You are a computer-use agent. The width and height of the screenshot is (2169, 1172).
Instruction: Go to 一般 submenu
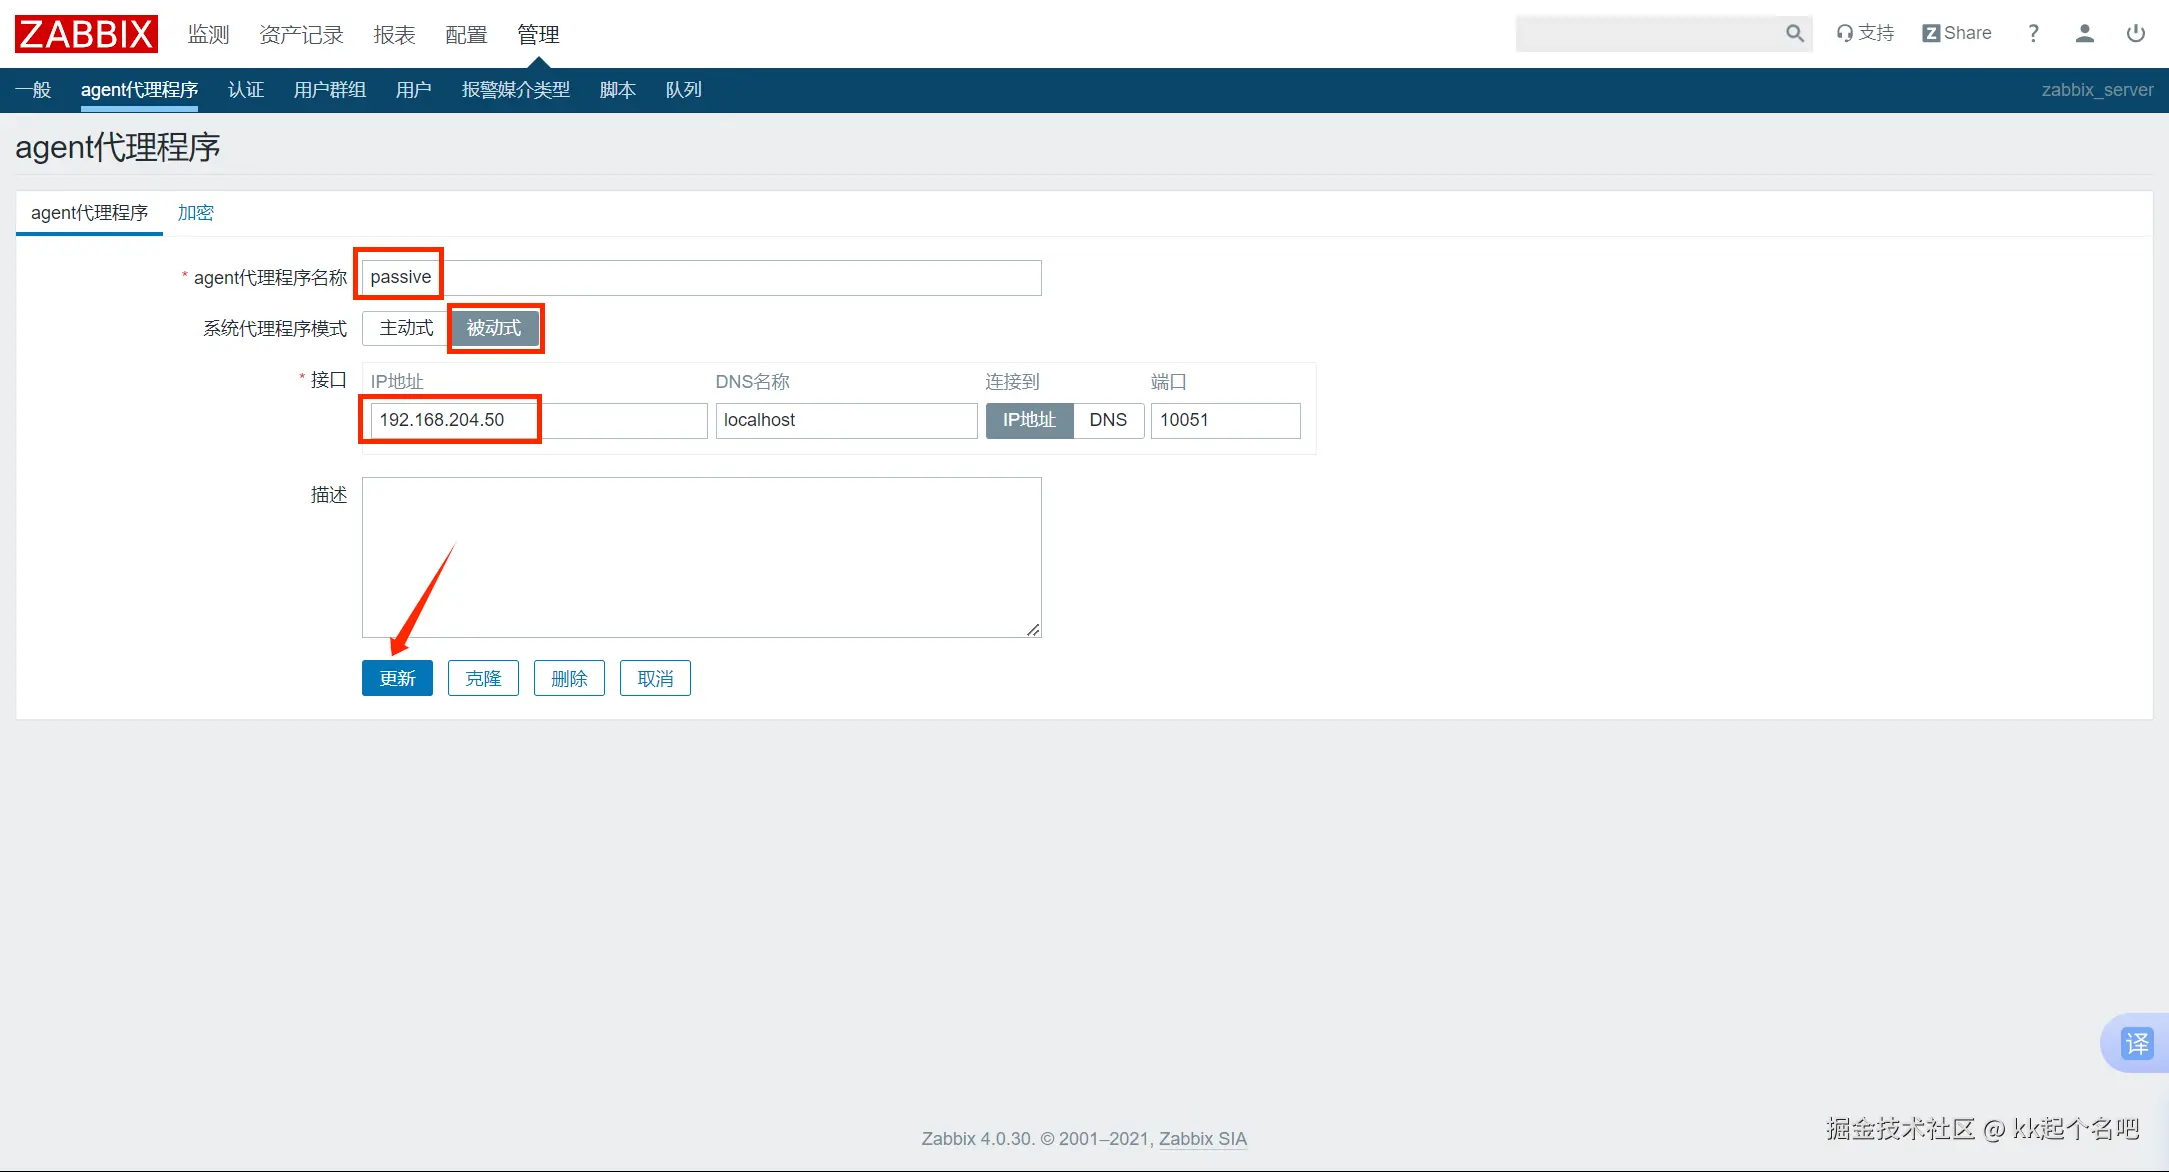pyautogui.click(x=33, y=90)
